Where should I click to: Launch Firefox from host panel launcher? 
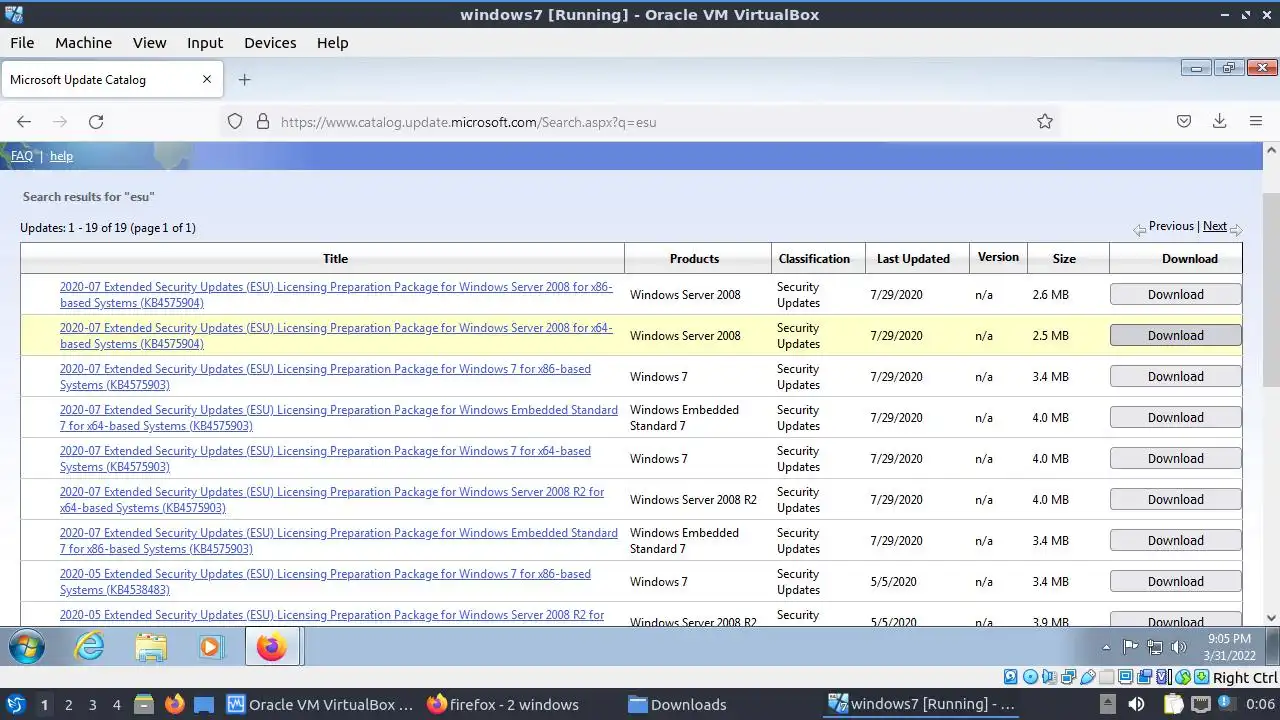tap(174, 704)
